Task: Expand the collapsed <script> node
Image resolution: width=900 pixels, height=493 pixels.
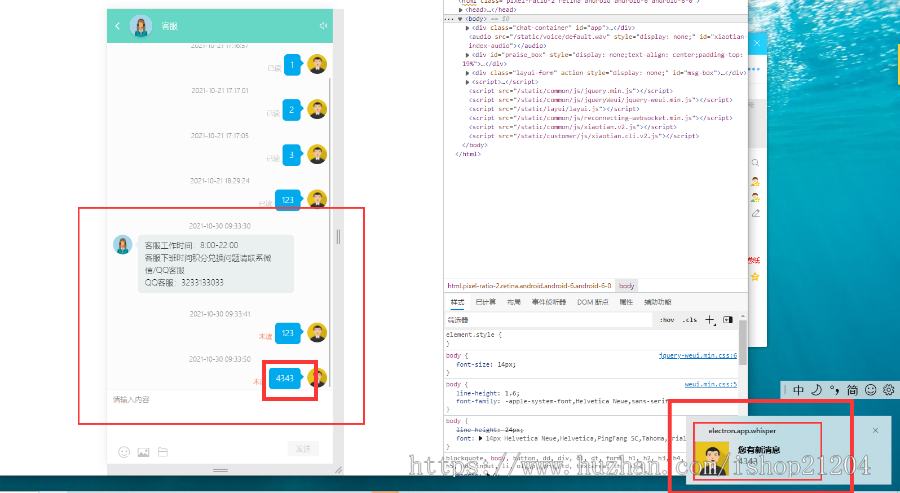Action: click(x=468, y=82)
